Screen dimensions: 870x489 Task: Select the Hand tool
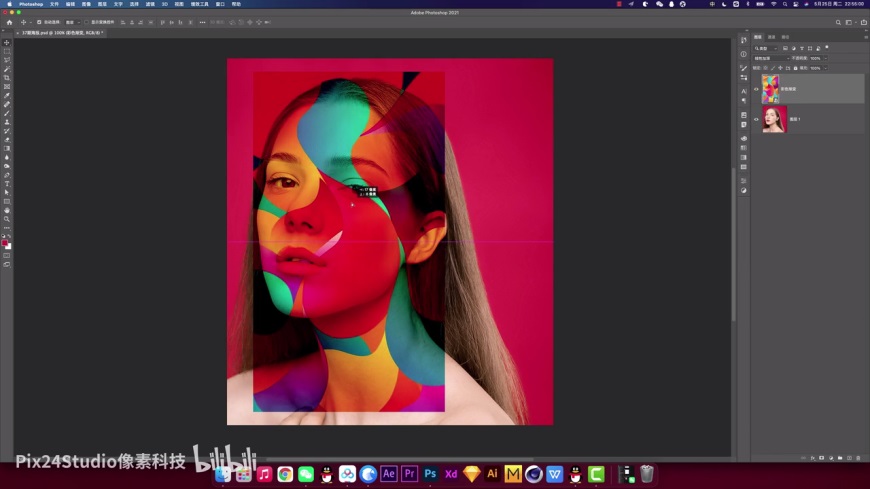coord(7,210)
